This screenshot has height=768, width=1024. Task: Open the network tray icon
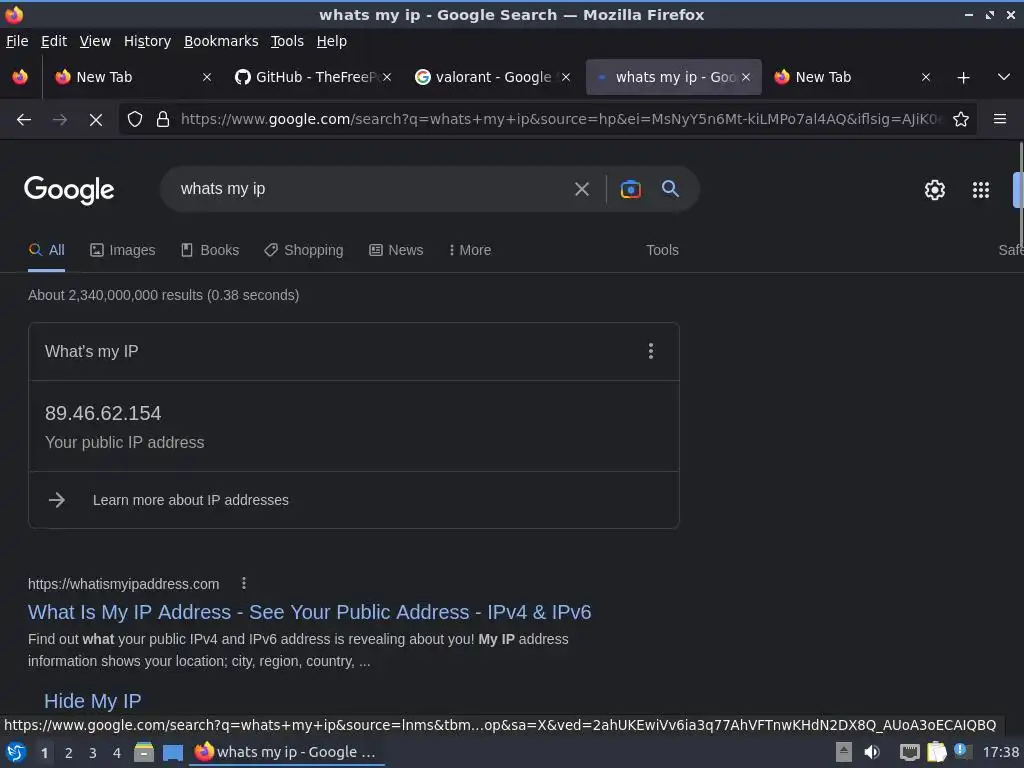click(x=909, y=752)
